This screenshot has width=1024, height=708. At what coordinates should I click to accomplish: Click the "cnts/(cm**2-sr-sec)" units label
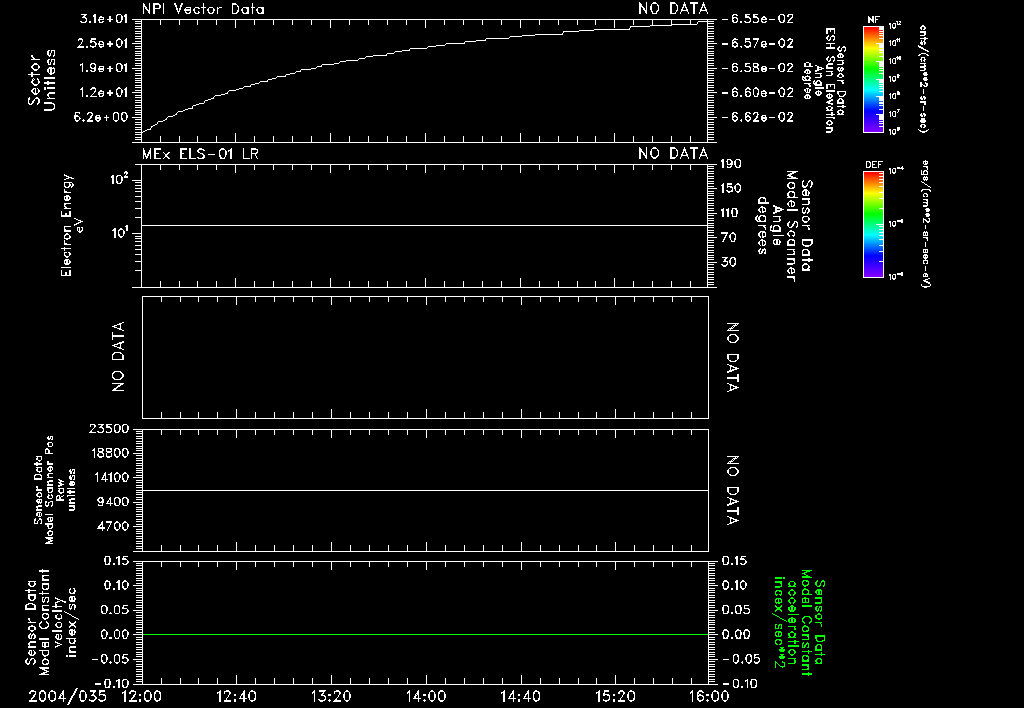(923, 79)
